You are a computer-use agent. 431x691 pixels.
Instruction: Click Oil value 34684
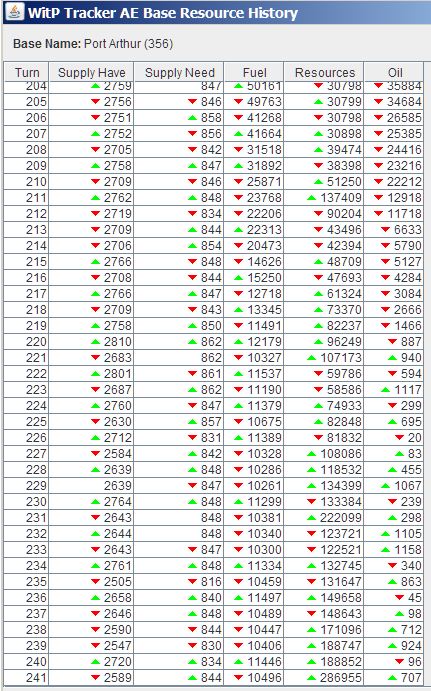click(404, 102)
